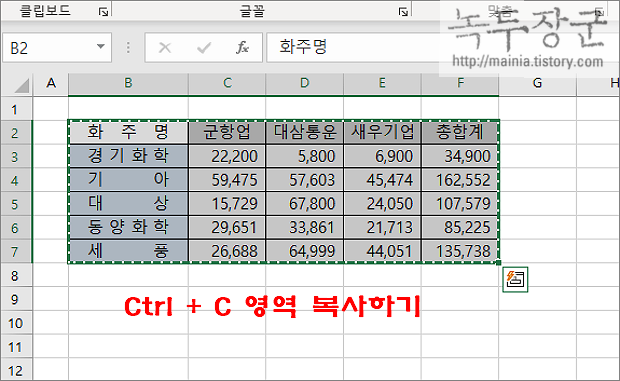Click cell with value 26,688
Image resolution: width=620 pixels, height=381 pixels.
pos(227,251)
